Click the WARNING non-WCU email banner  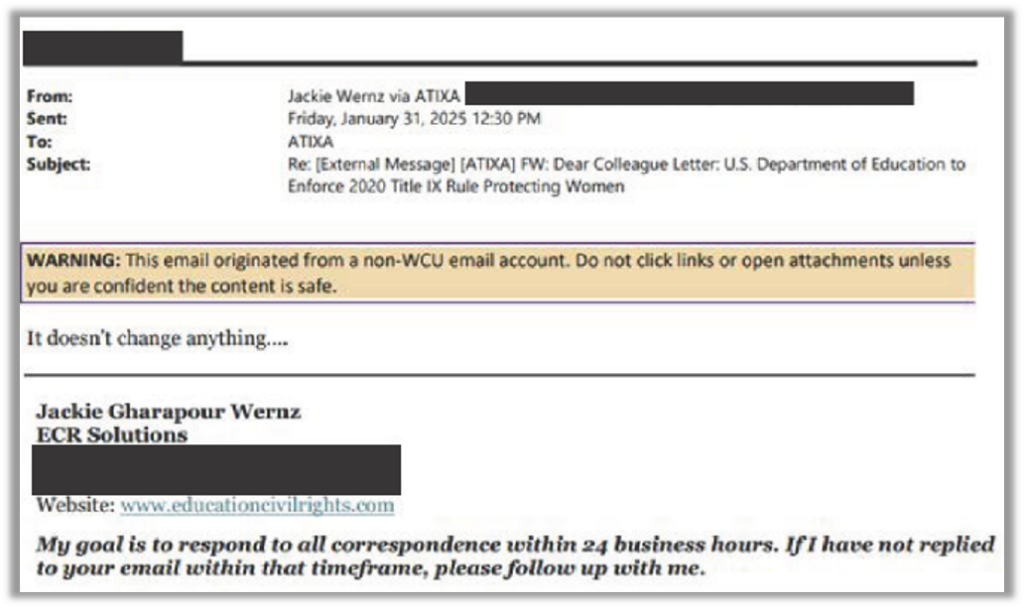coord(498,273)
